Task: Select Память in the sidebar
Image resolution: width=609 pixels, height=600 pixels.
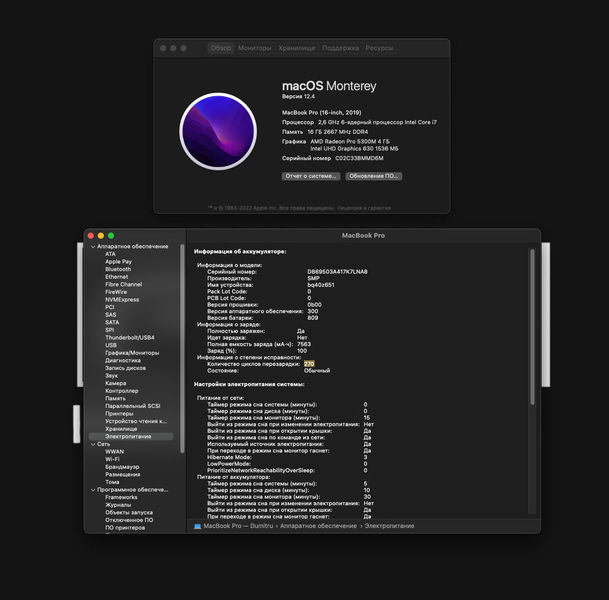Action: click(x=115, y=398)
